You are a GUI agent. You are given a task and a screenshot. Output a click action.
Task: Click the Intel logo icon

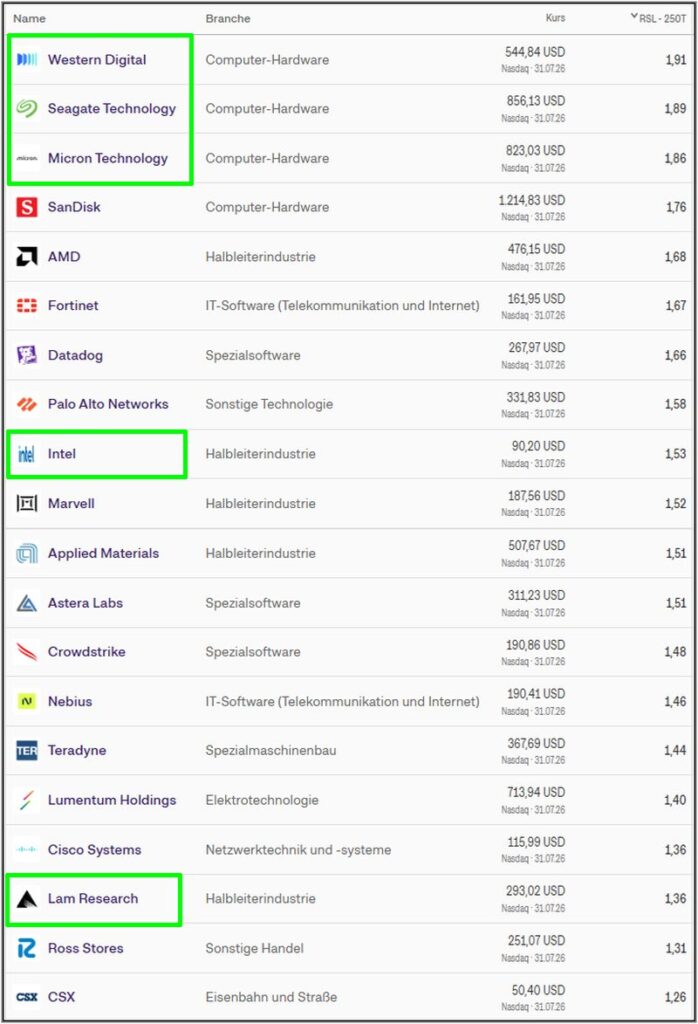point(27,454)
